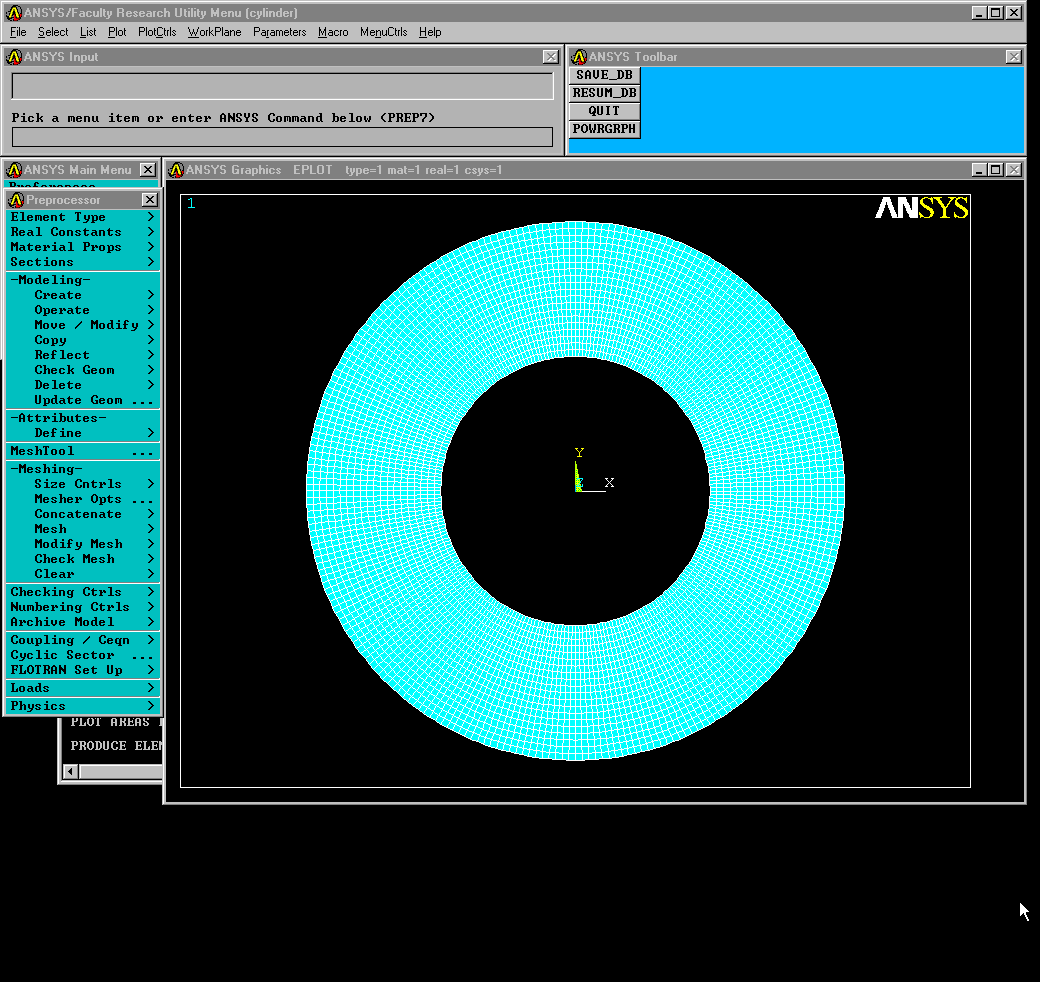This screenshot has width=1040, height=982.
Task: Expand the Reflect submenu
Action: click(82, 355)
